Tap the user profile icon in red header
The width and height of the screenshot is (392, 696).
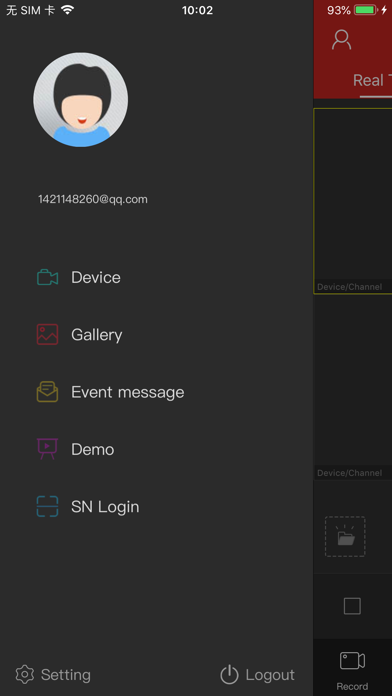342,40
